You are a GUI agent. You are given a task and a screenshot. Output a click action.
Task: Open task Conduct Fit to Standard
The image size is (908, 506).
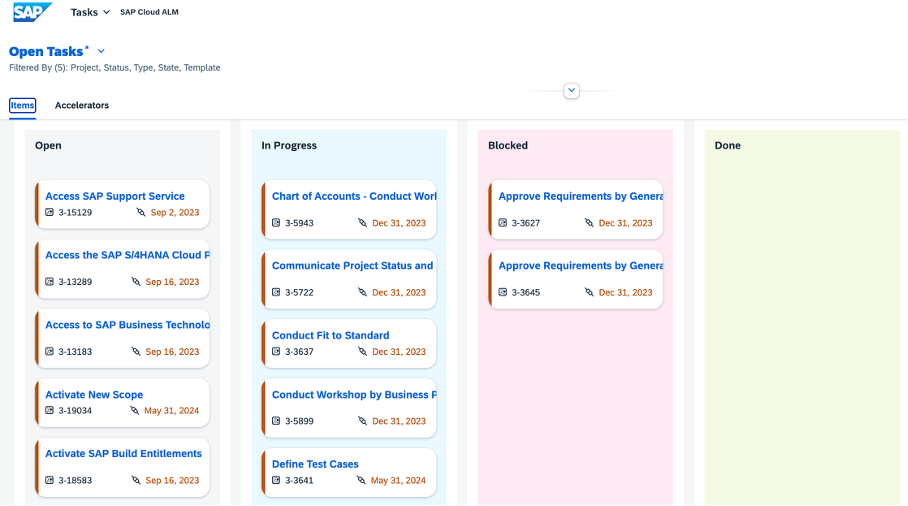[x=331, y=335]
